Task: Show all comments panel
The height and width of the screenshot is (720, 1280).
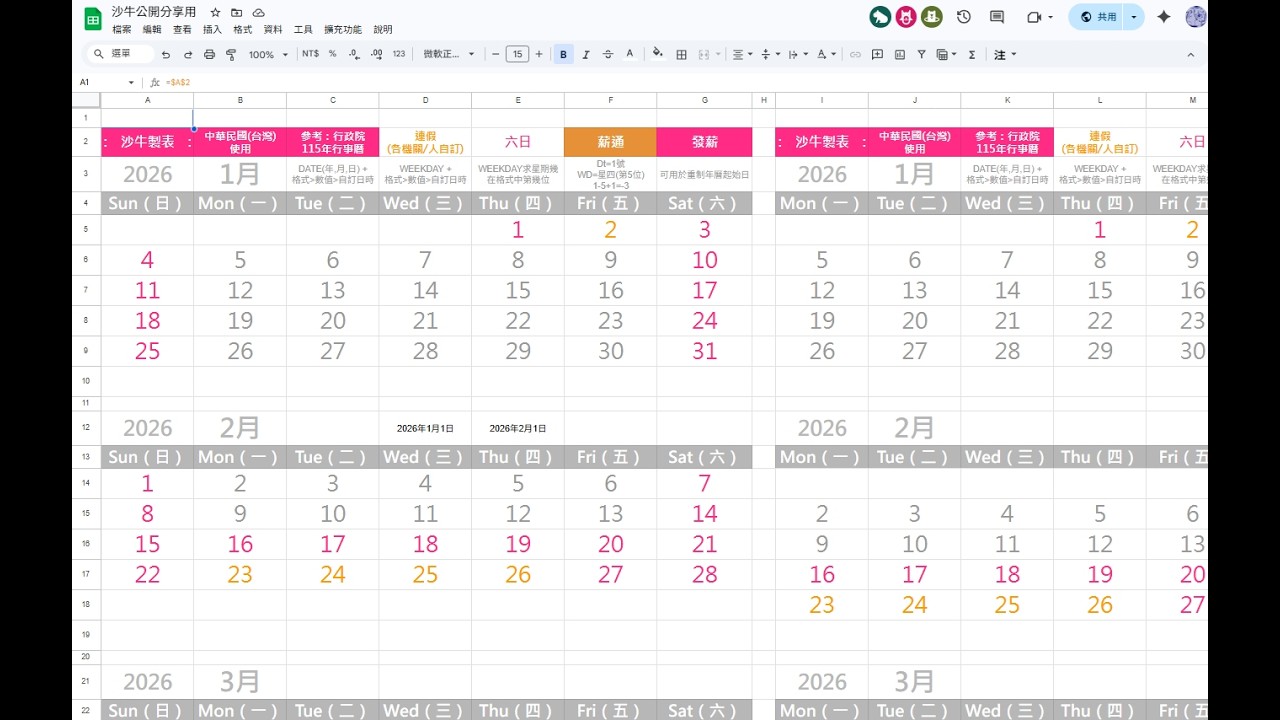Action: click(997, 17)
